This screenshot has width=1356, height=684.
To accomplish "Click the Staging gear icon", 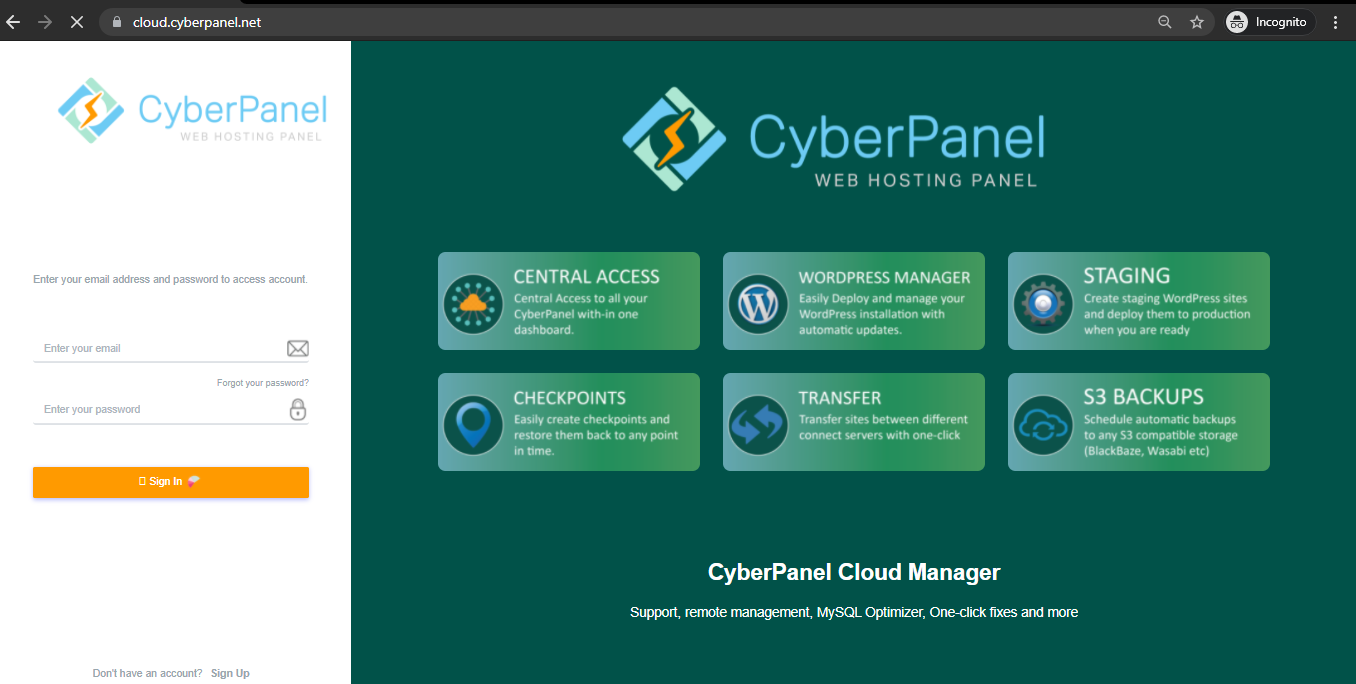I will pos(1043,301).
